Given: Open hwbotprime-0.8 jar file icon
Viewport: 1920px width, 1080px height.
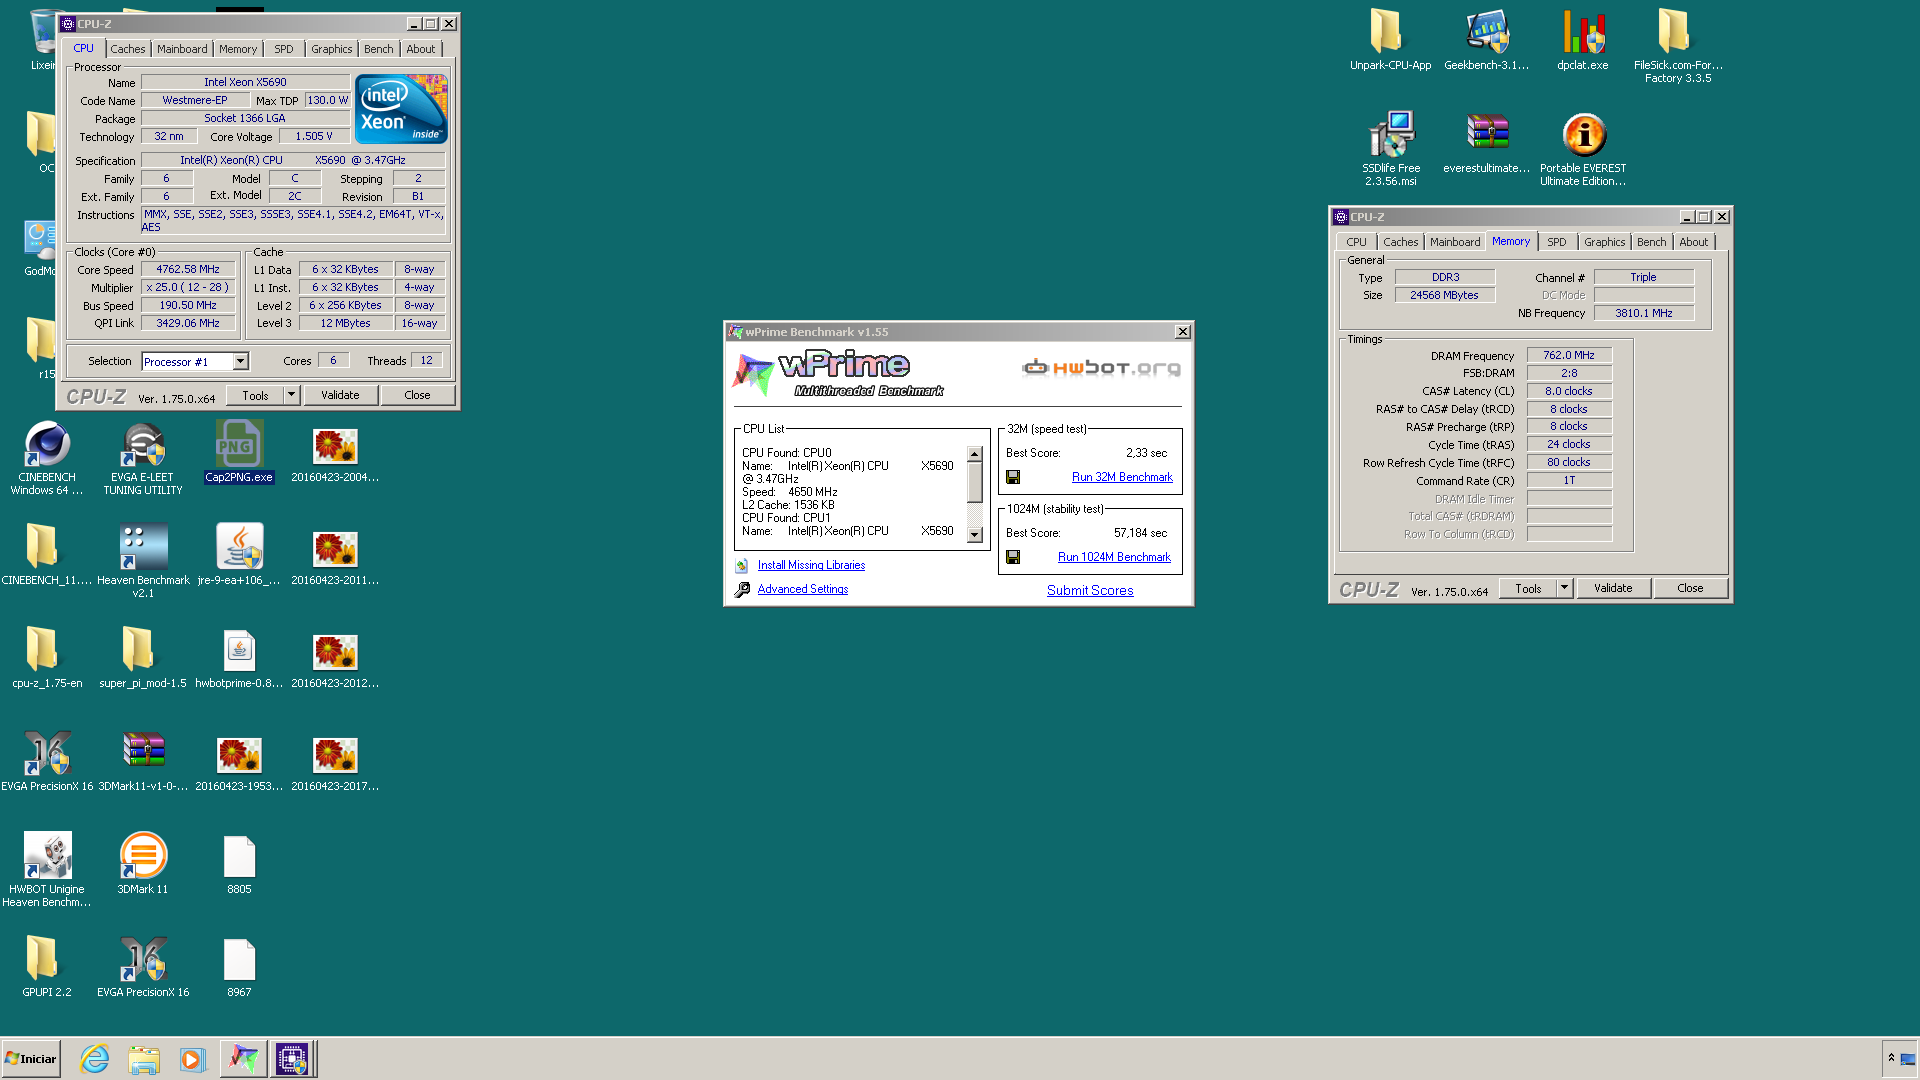Looking at the screenshot, I should [x=239, y=657].
